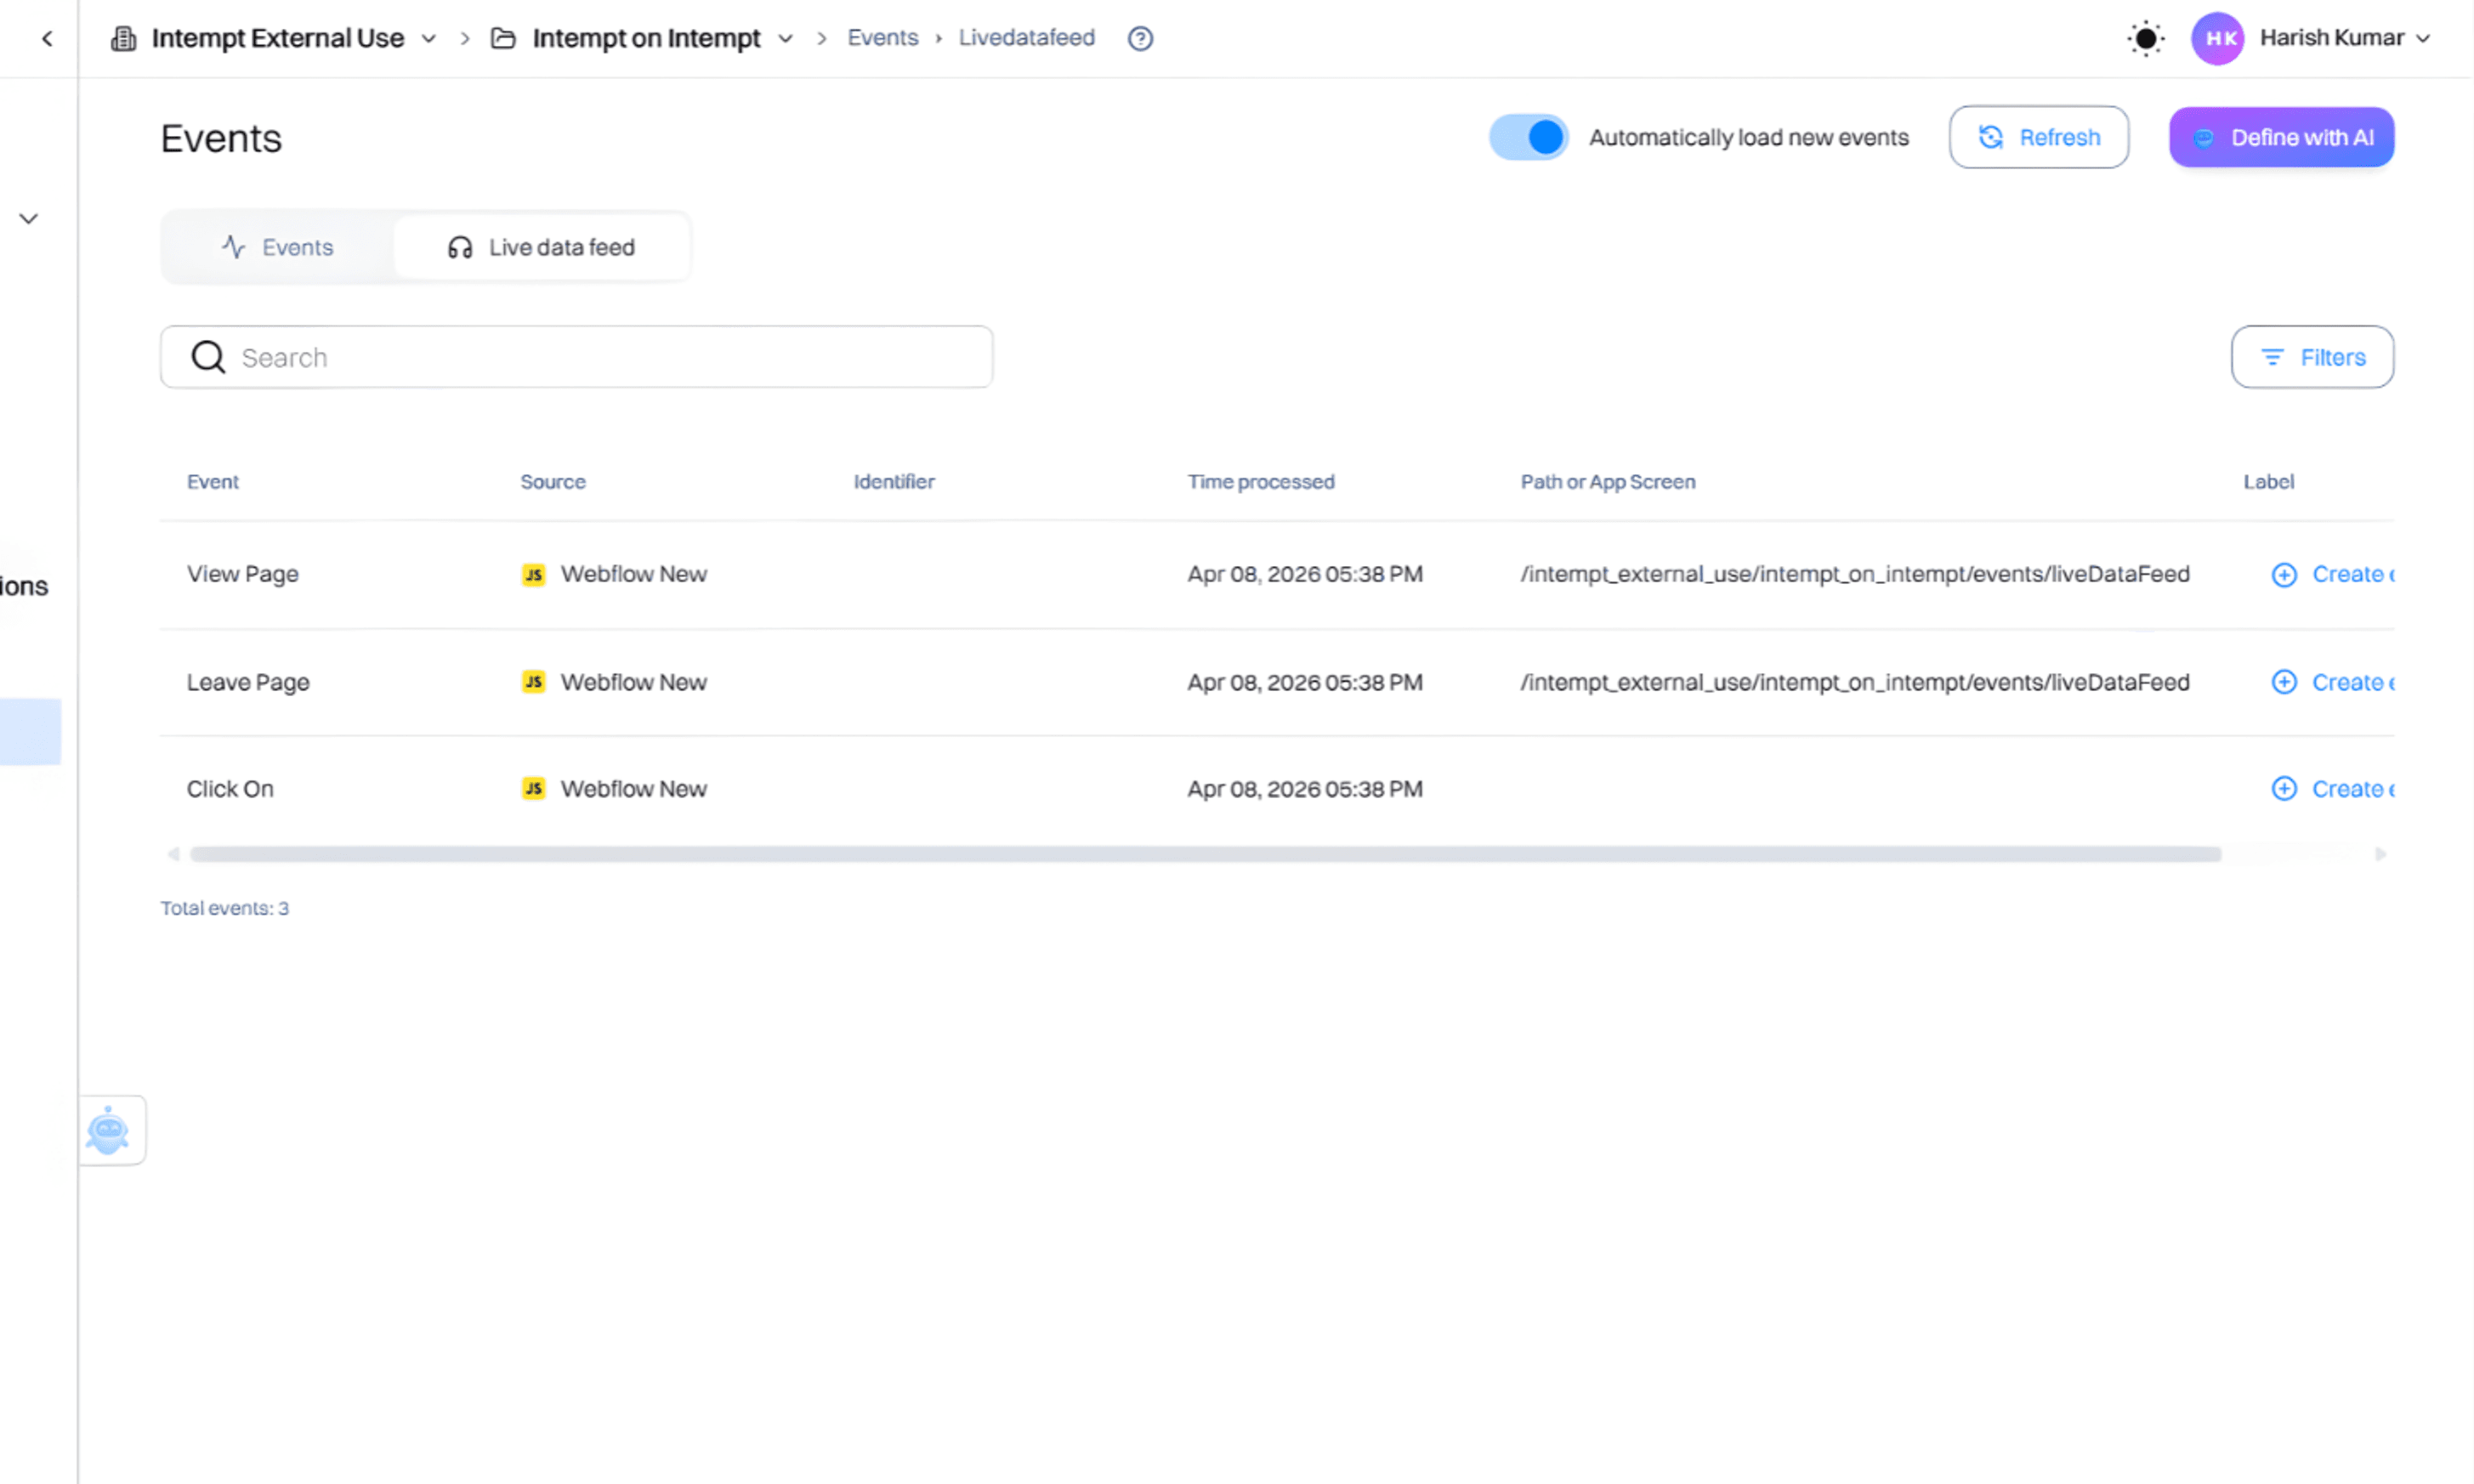This screenshot has height=1484, width=2474.
Task: Click the JS source icon beside View Page
Action: tap(534, 574)
